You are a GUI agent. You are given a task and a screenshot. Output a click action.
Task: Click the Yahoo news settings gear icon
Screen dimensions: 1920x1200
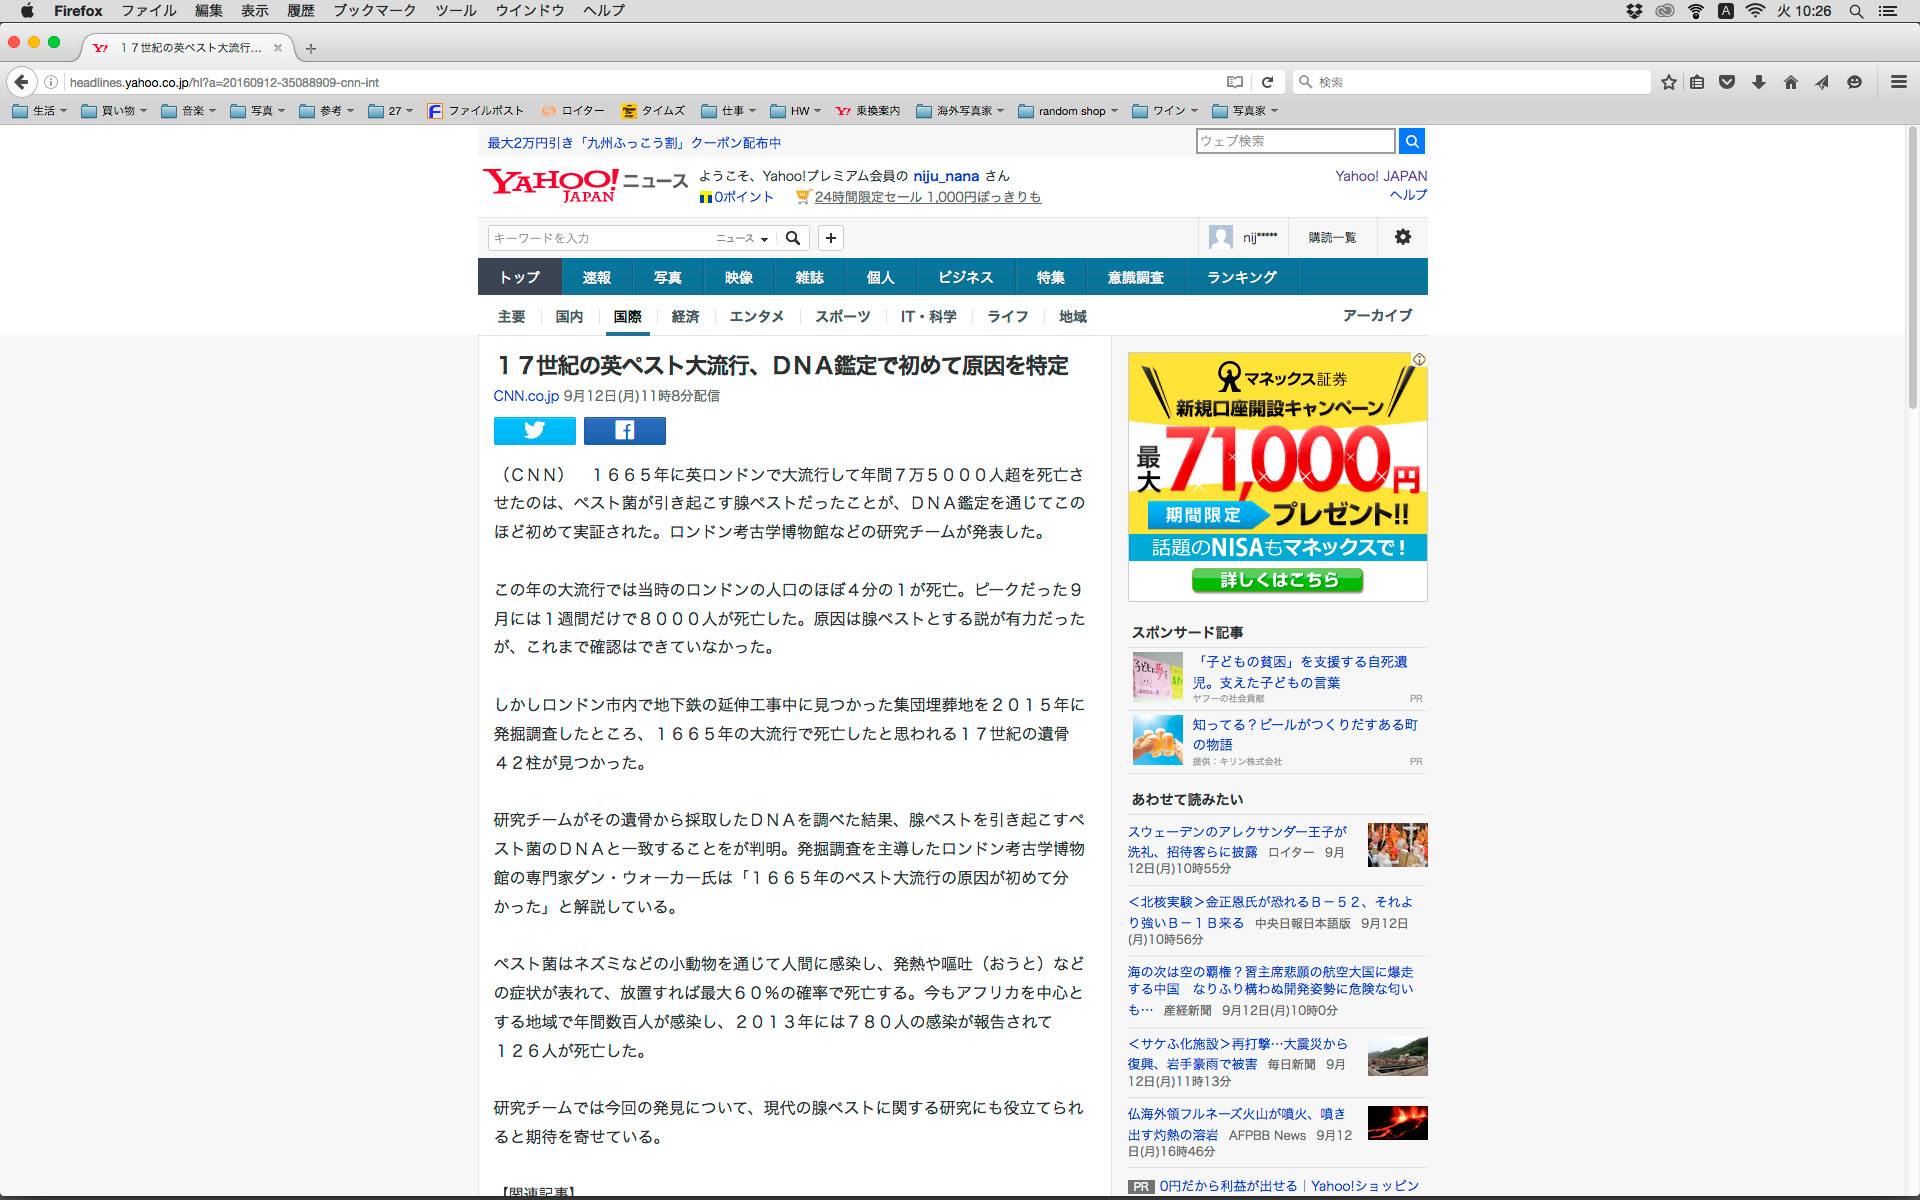point(1402,237)
